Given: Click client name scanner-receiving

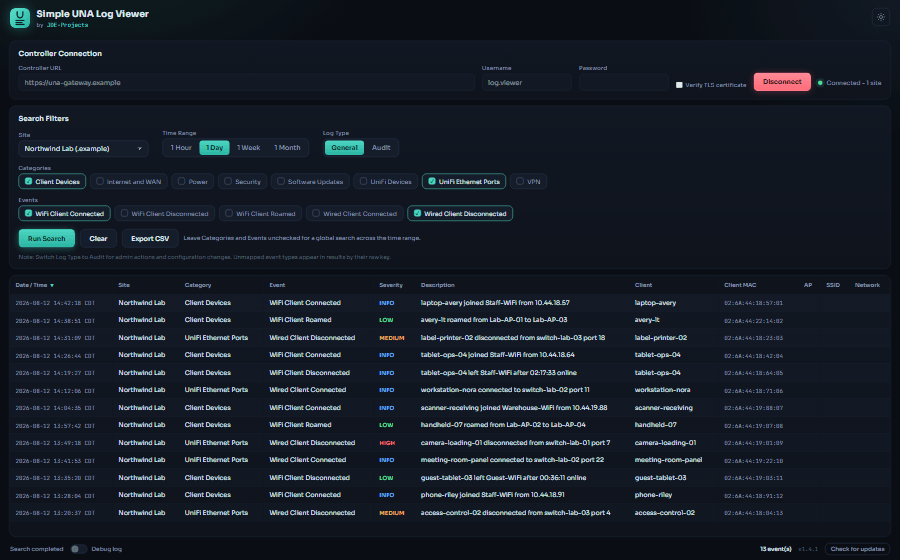Looking at the screenshot, I should (x=664, y=407).
